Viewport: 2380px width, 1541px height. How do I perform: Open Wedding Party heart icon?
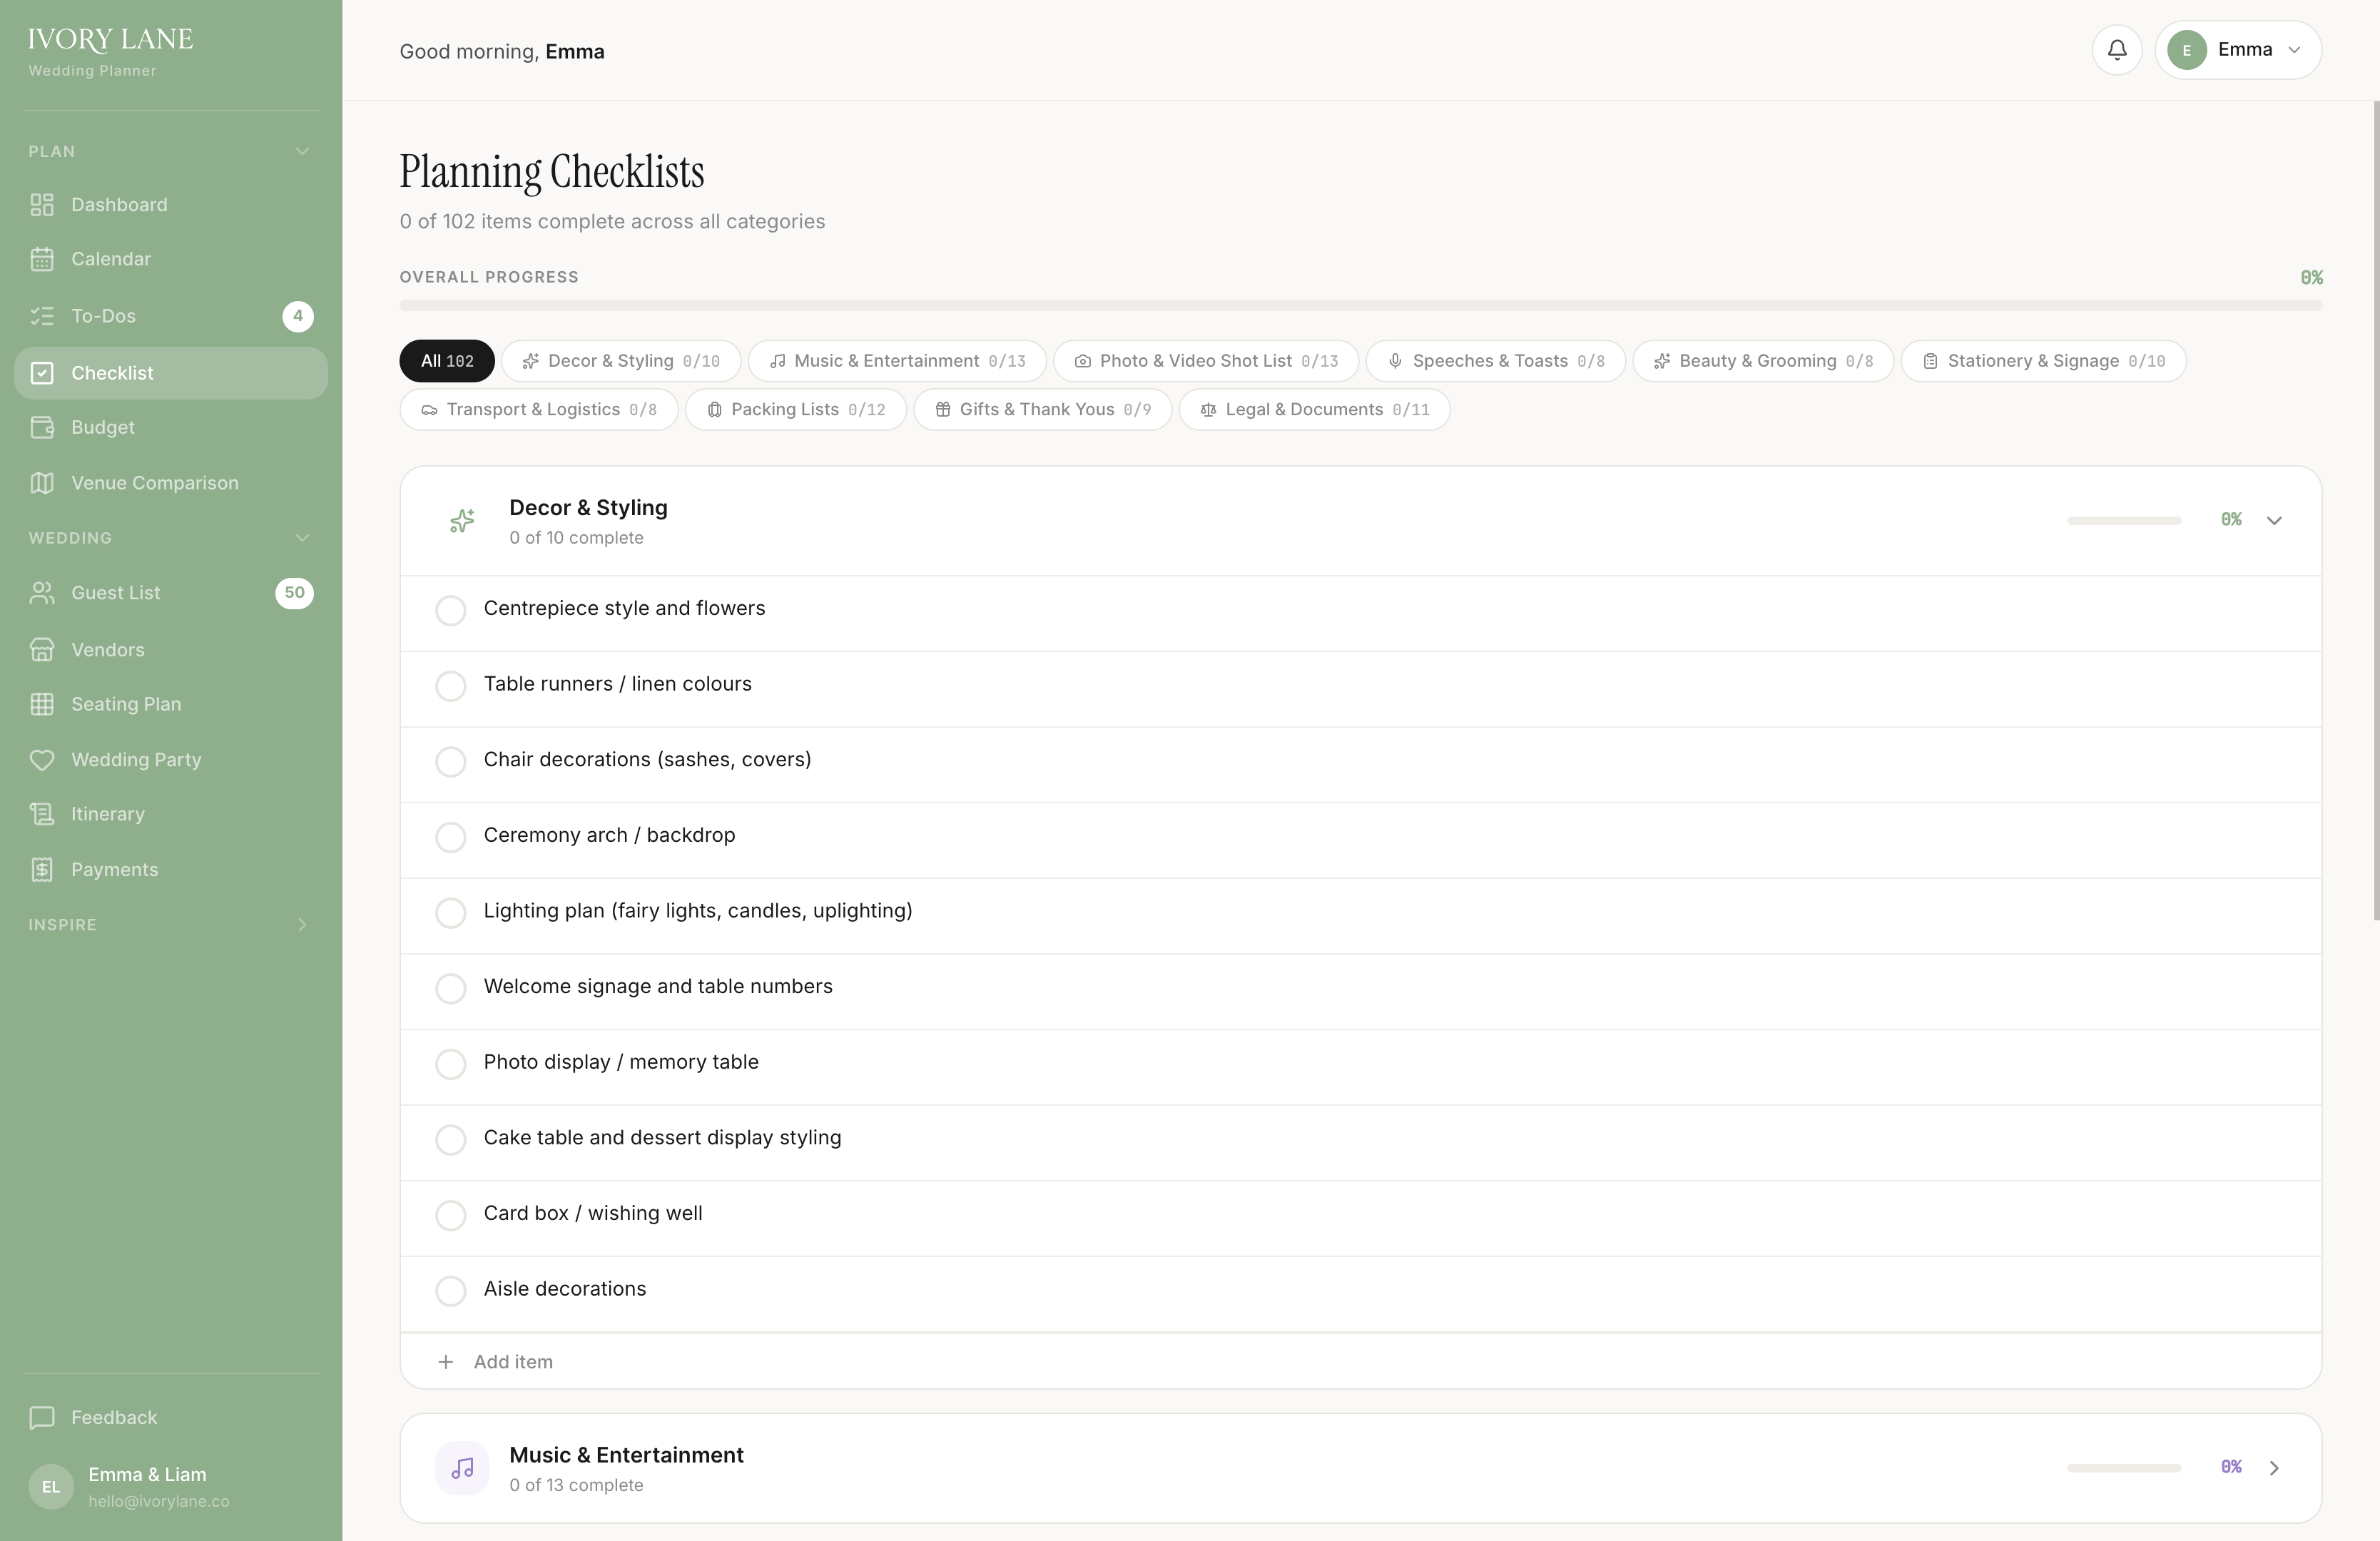[42, 760]
